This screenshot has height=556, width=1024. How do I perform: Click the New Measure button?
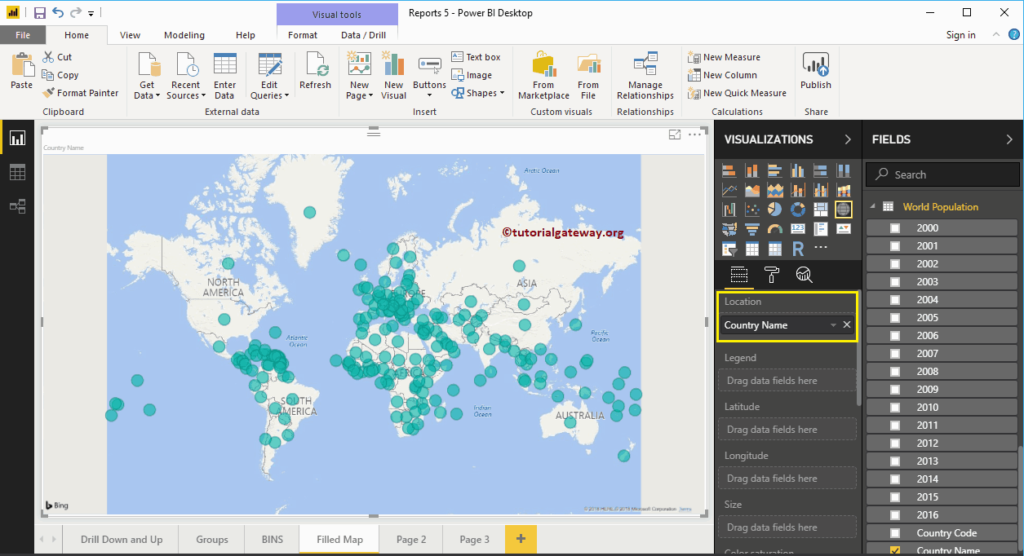(x=724, y=57)
